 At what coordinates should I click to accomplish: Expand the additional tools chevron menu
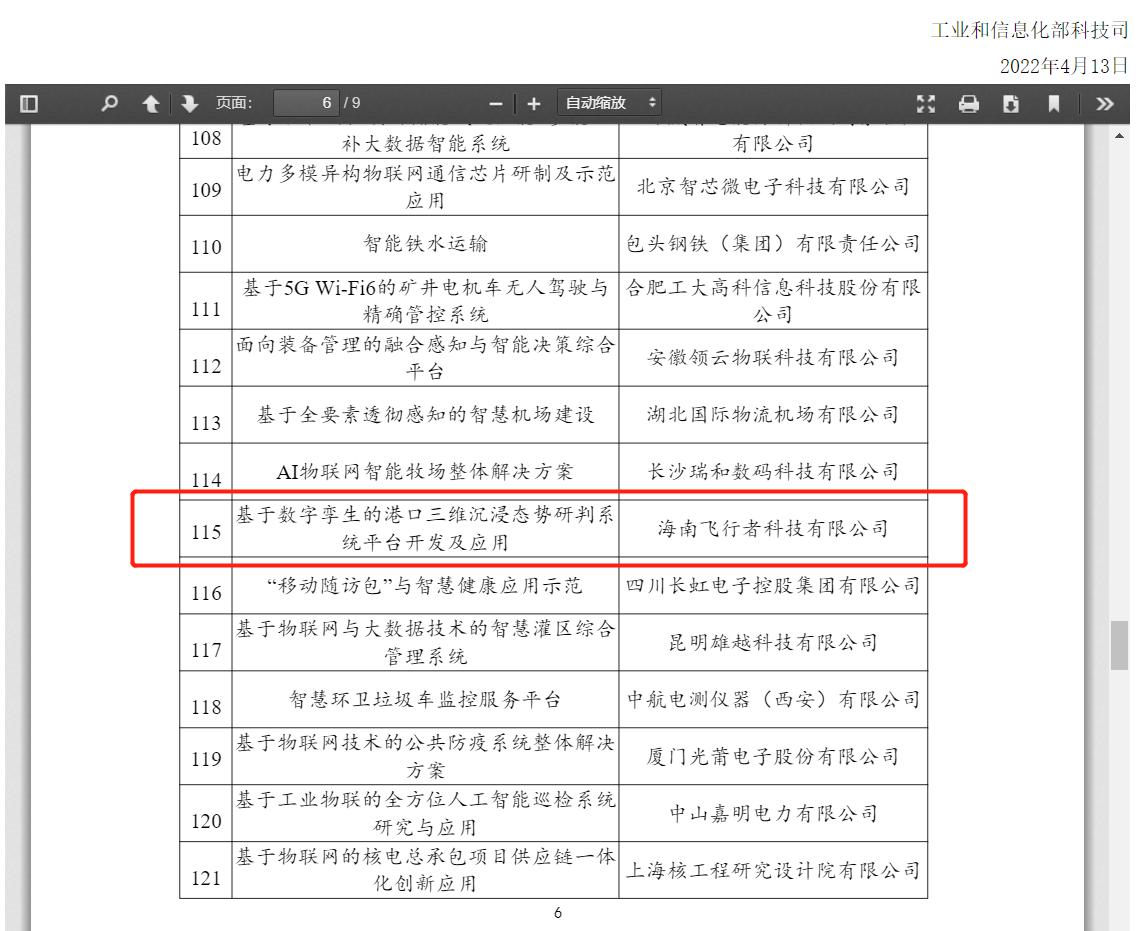tap(1105, 103)
